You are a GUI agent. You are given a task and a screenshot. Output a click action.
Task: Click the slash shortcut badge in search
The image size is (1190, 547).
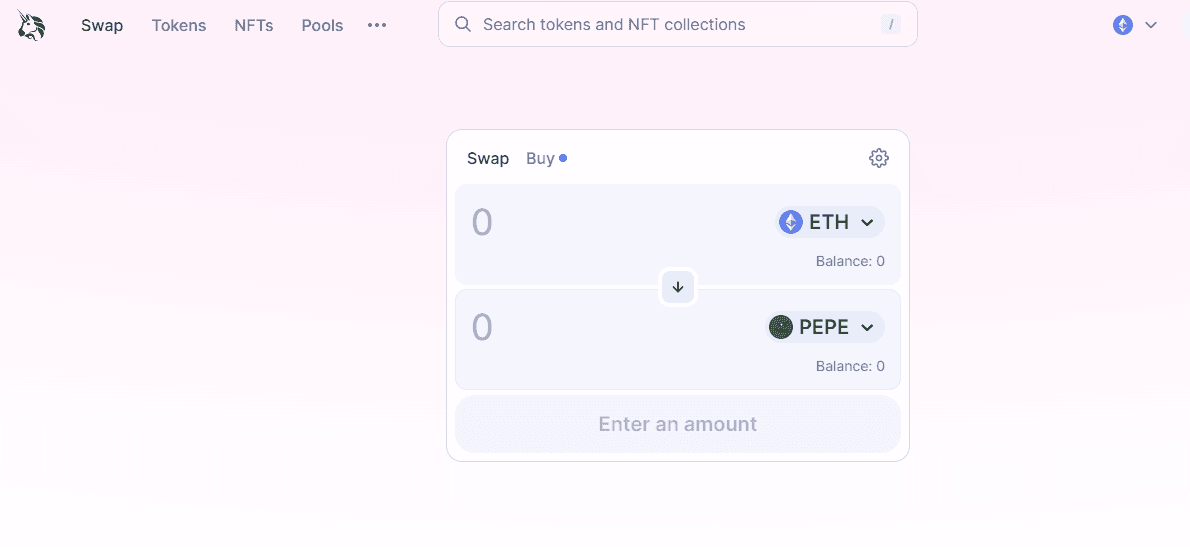pyautogui.click(x=890, y=24)
